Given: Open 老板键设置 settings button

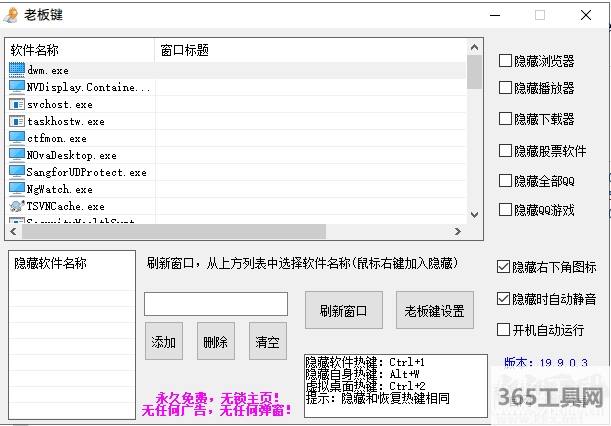Looking at the screenshot, I should [435, 310].
